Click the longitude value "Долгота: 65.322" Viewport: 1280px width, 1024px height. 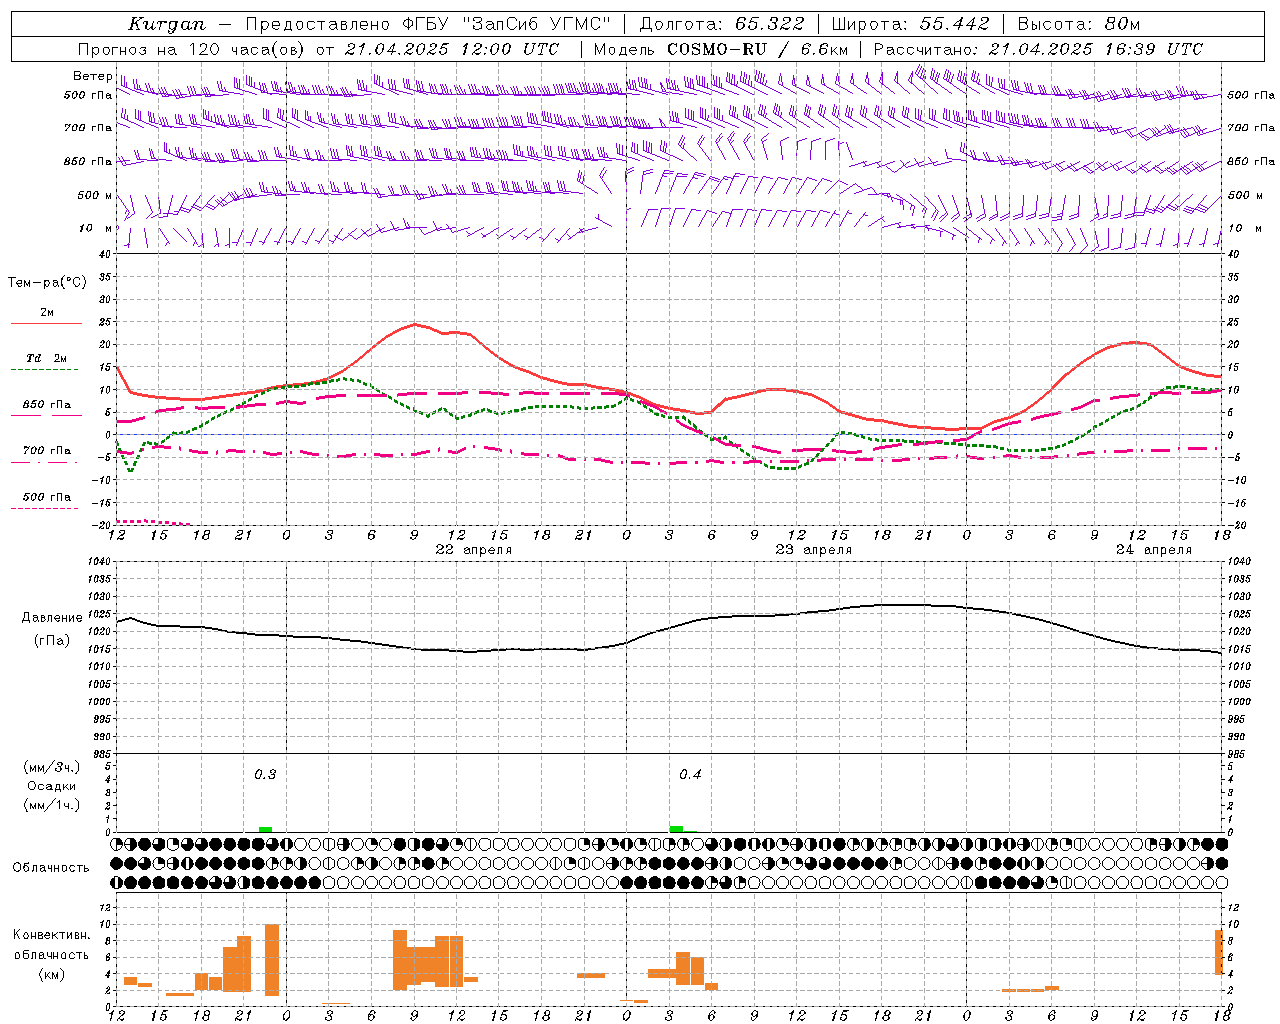point(721,24)
